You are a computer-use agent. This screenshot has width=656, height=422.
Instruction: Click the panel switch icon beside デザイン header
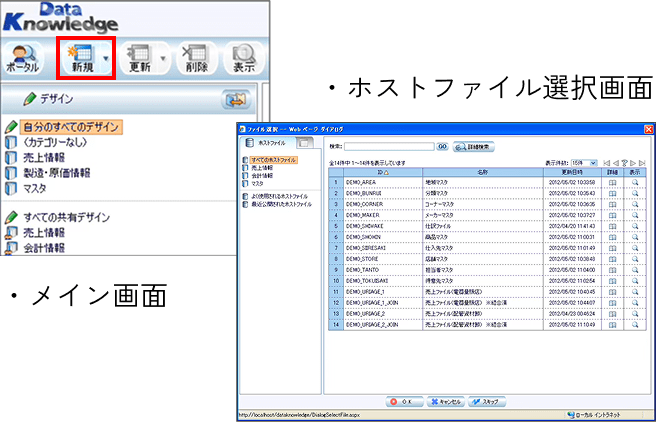tap(236, 99)
